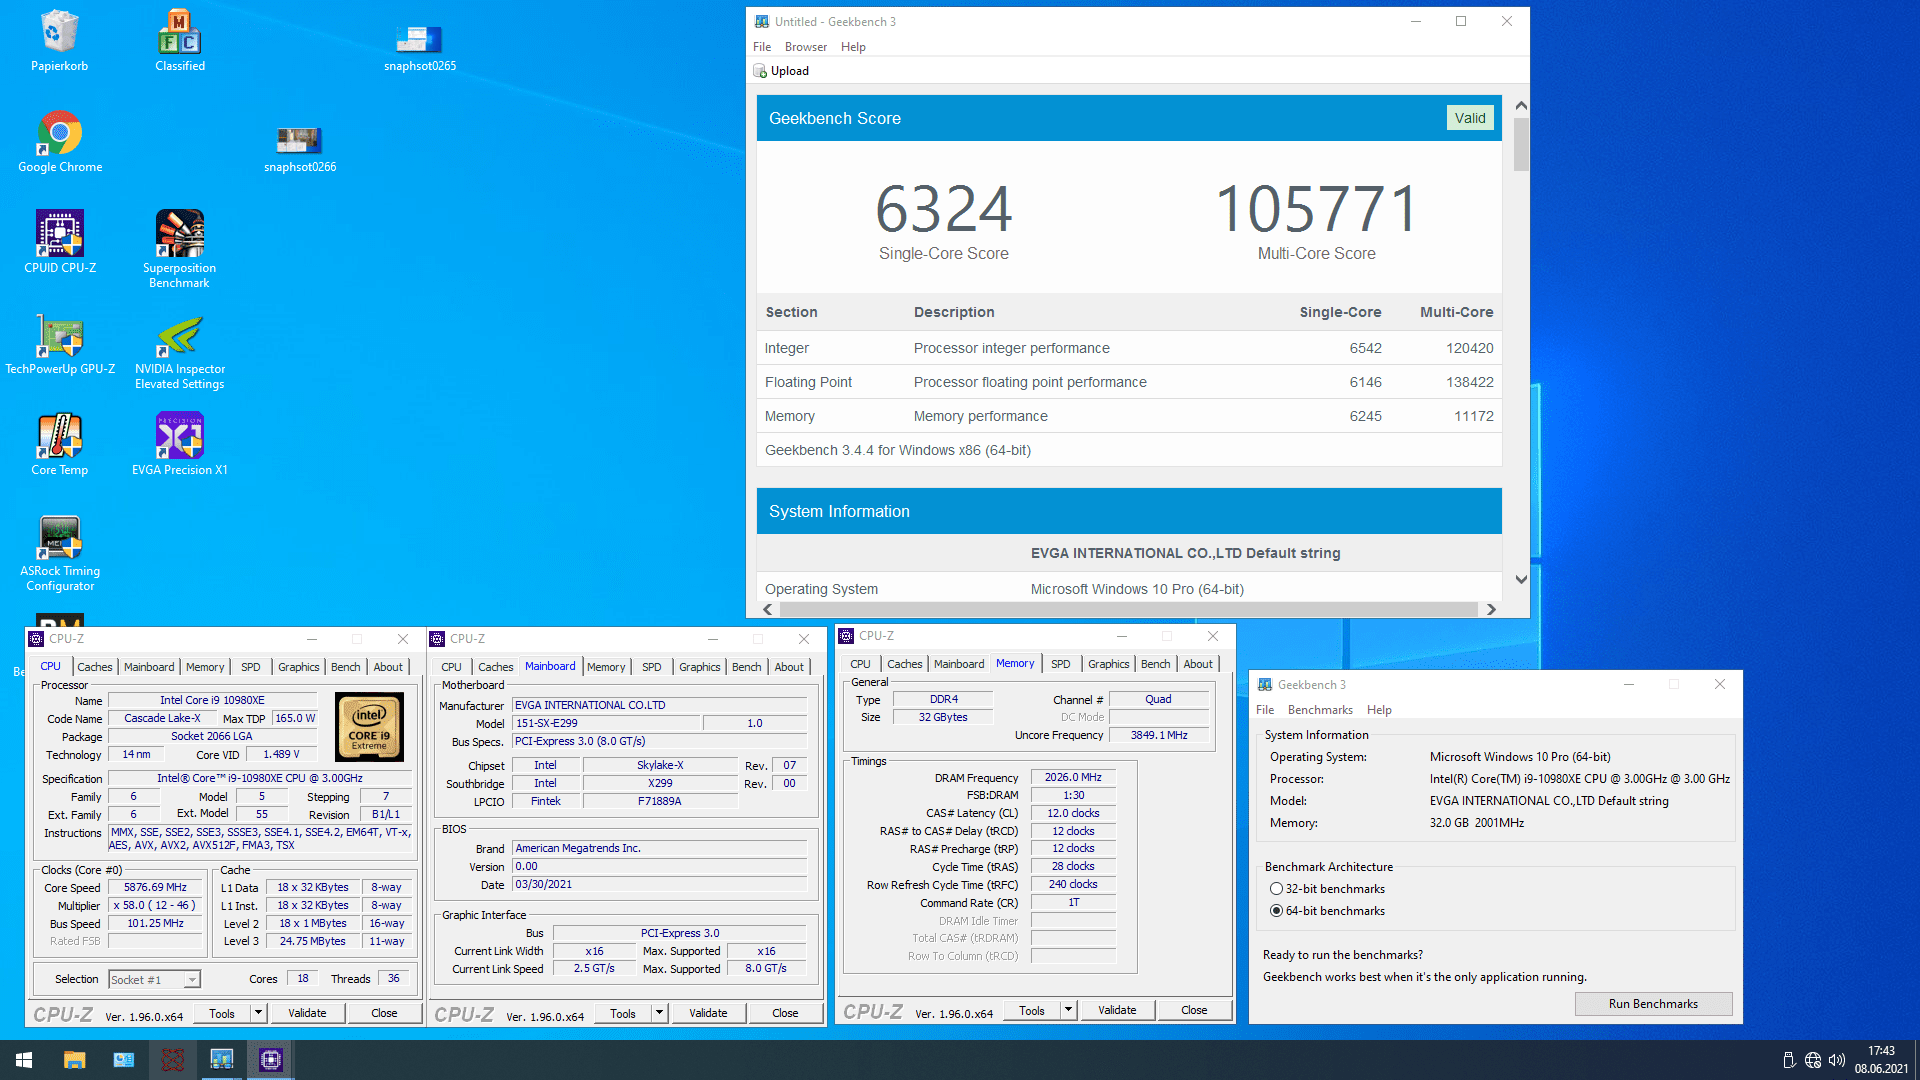Viewport: 1920px width, 1080px height.
Task: Open the volume control in system tray
Action: 1837,1060
